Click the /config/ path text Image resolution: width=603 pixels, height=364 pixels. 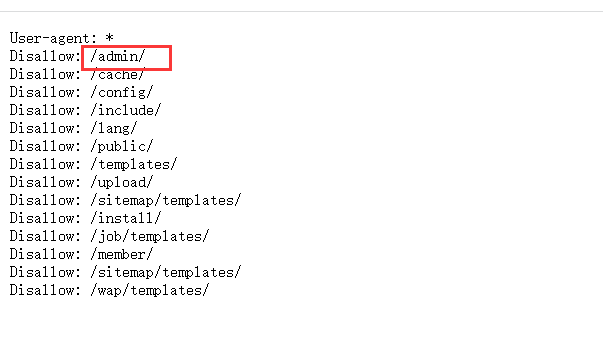coord(122,93)
